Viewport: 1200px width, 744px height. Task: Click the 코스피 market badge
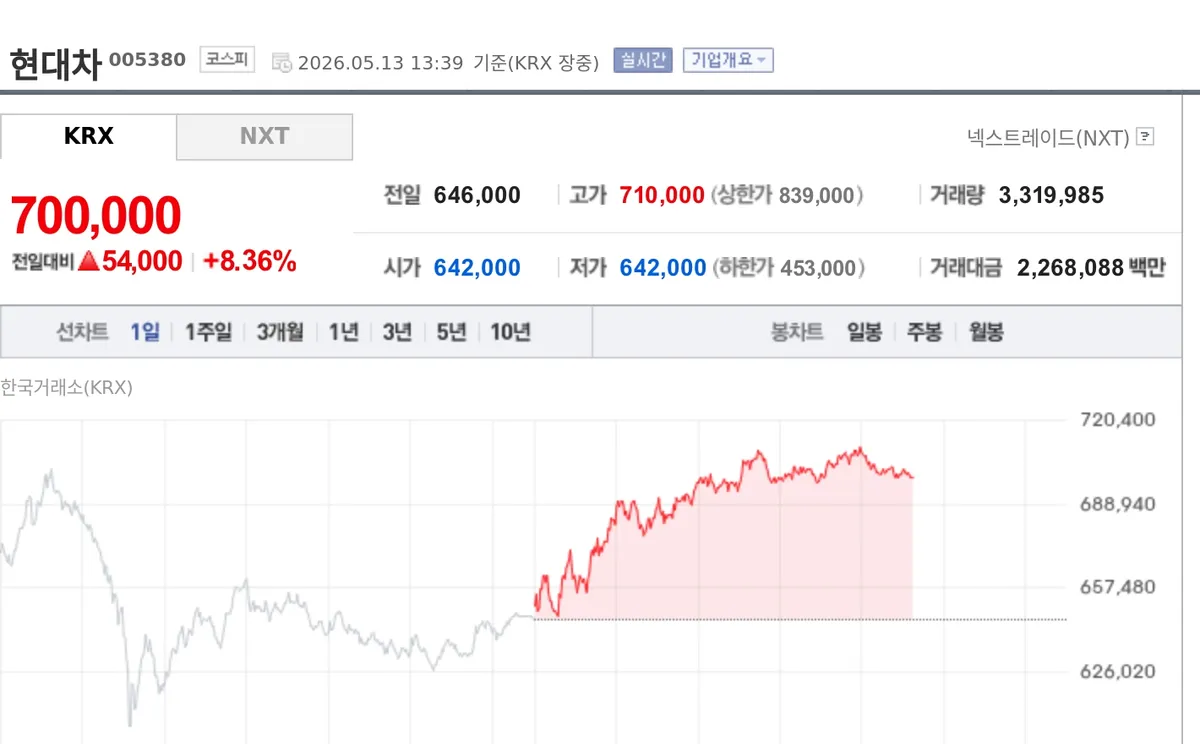click(227, 60)
